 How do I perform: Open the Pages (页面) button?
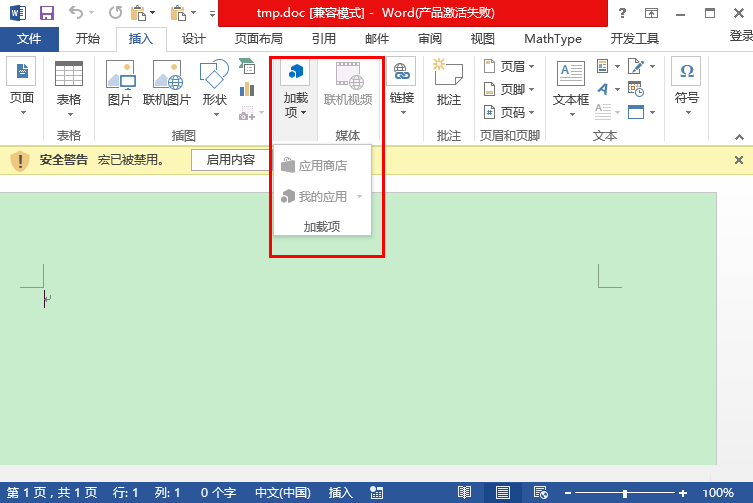click(x=22, y=87)
